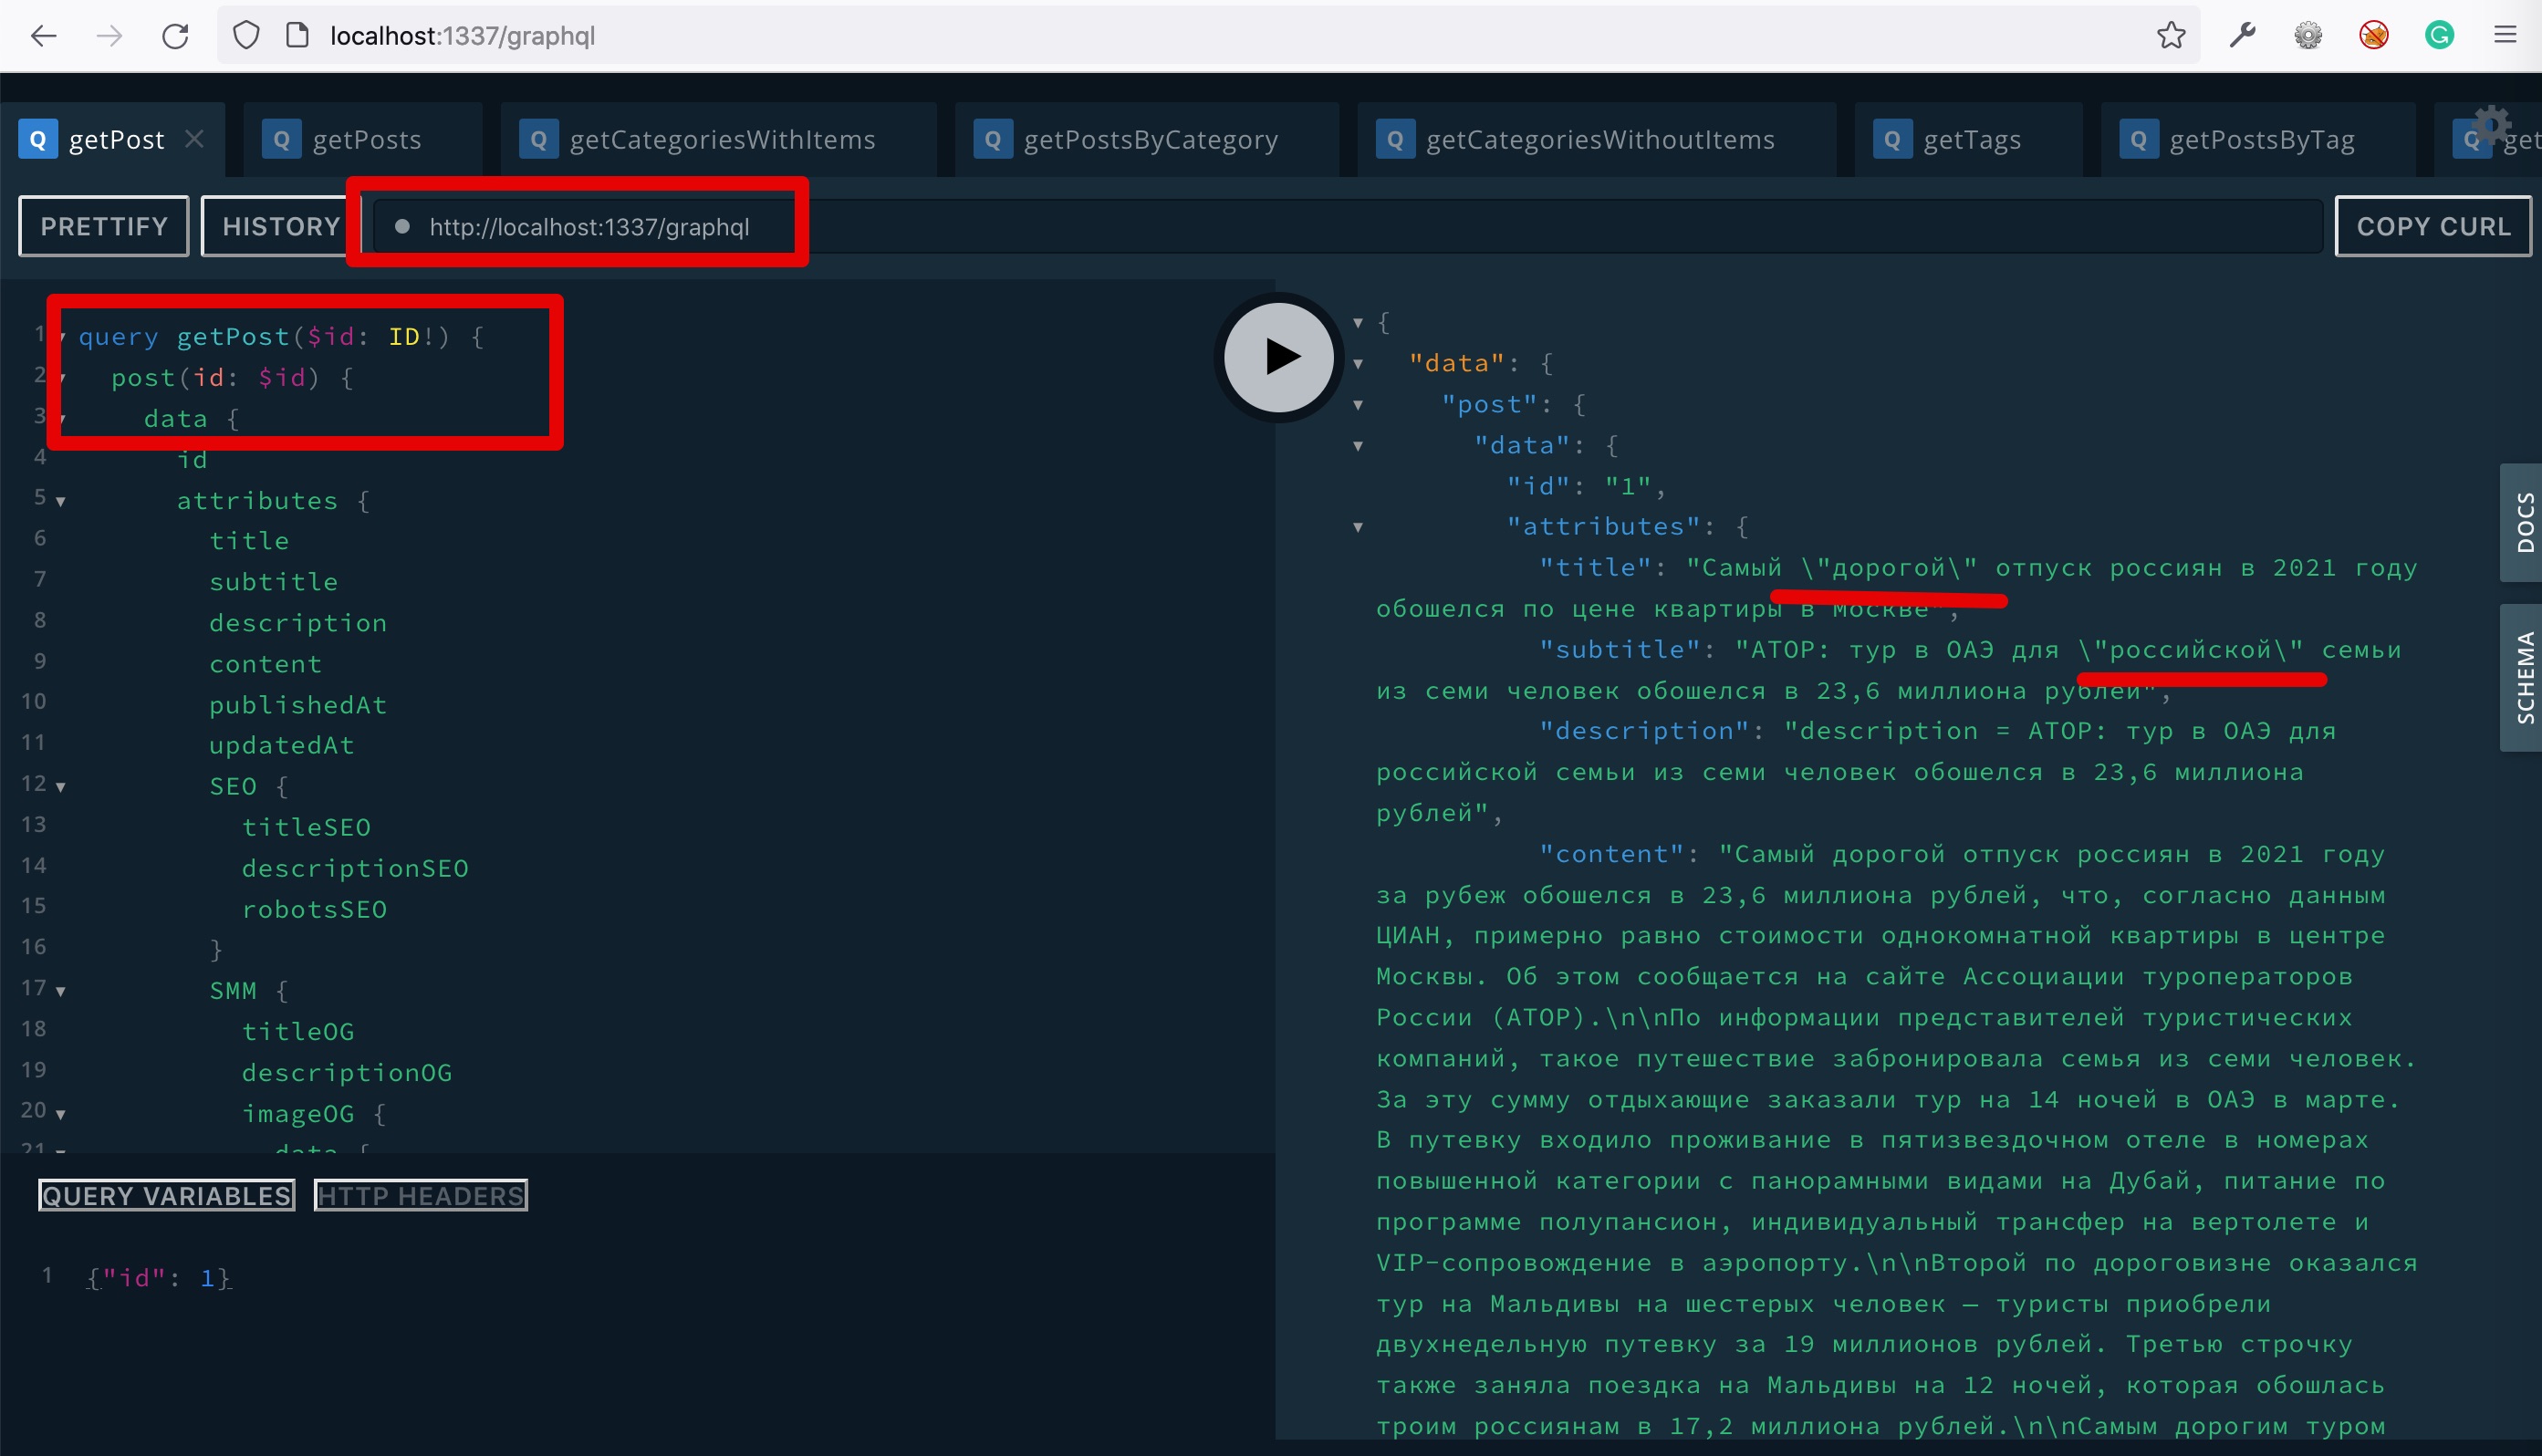
Task: Open the Grammarly extension icon
Action: [x=2440, y=36]
